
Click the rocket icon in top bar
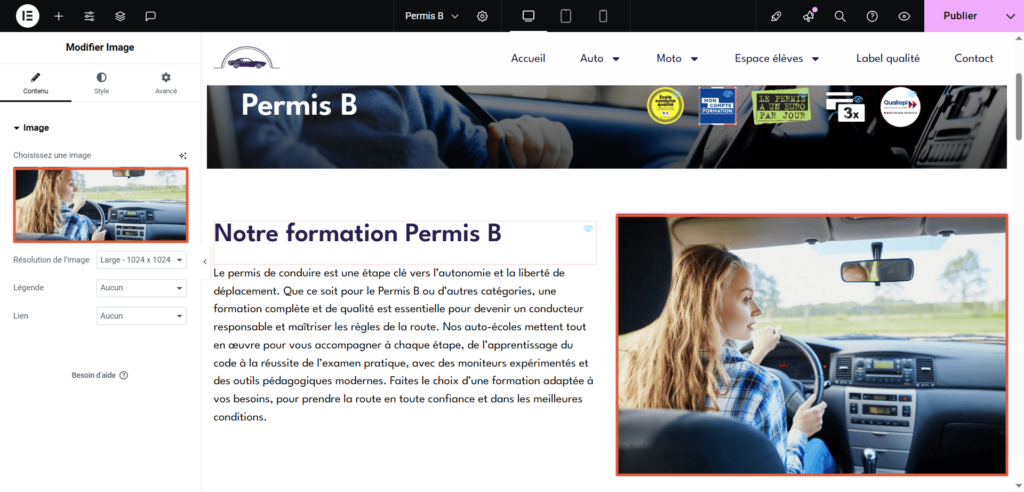tap(776, 16)
